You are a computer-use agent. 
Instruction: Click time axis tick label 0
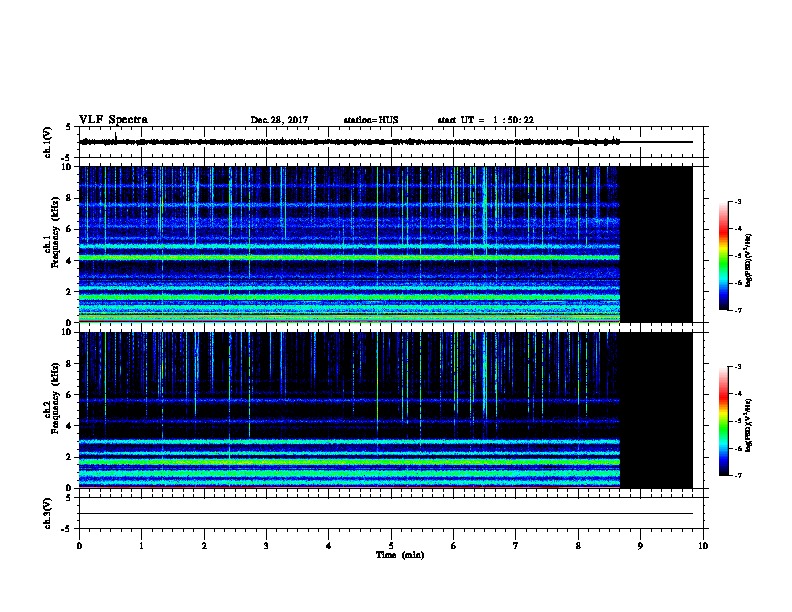(x=79, y=546)
